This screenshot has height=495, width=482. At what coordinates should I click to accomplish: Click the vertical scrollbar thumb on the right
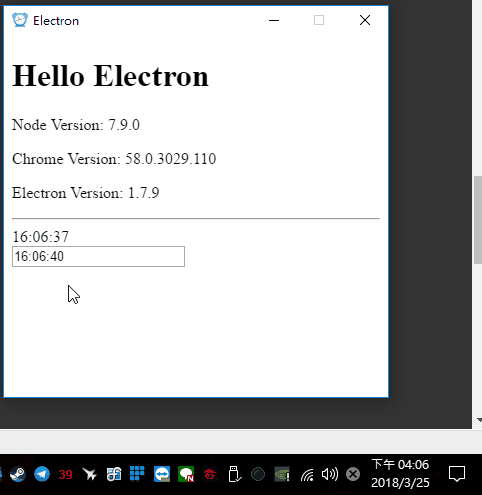pyautogui.click(x=478, y=220)
